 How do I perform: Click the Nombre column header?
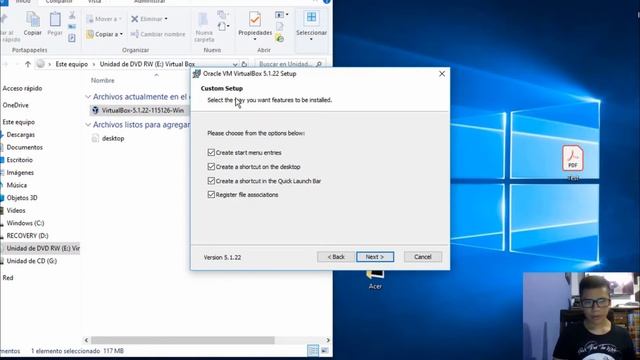point(102,80)
